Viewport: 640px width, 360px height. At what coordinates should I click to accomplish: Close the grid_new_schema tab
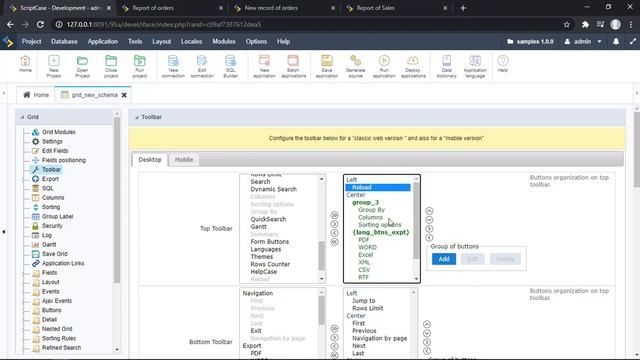pyautogui.click(x=124, y=95)
